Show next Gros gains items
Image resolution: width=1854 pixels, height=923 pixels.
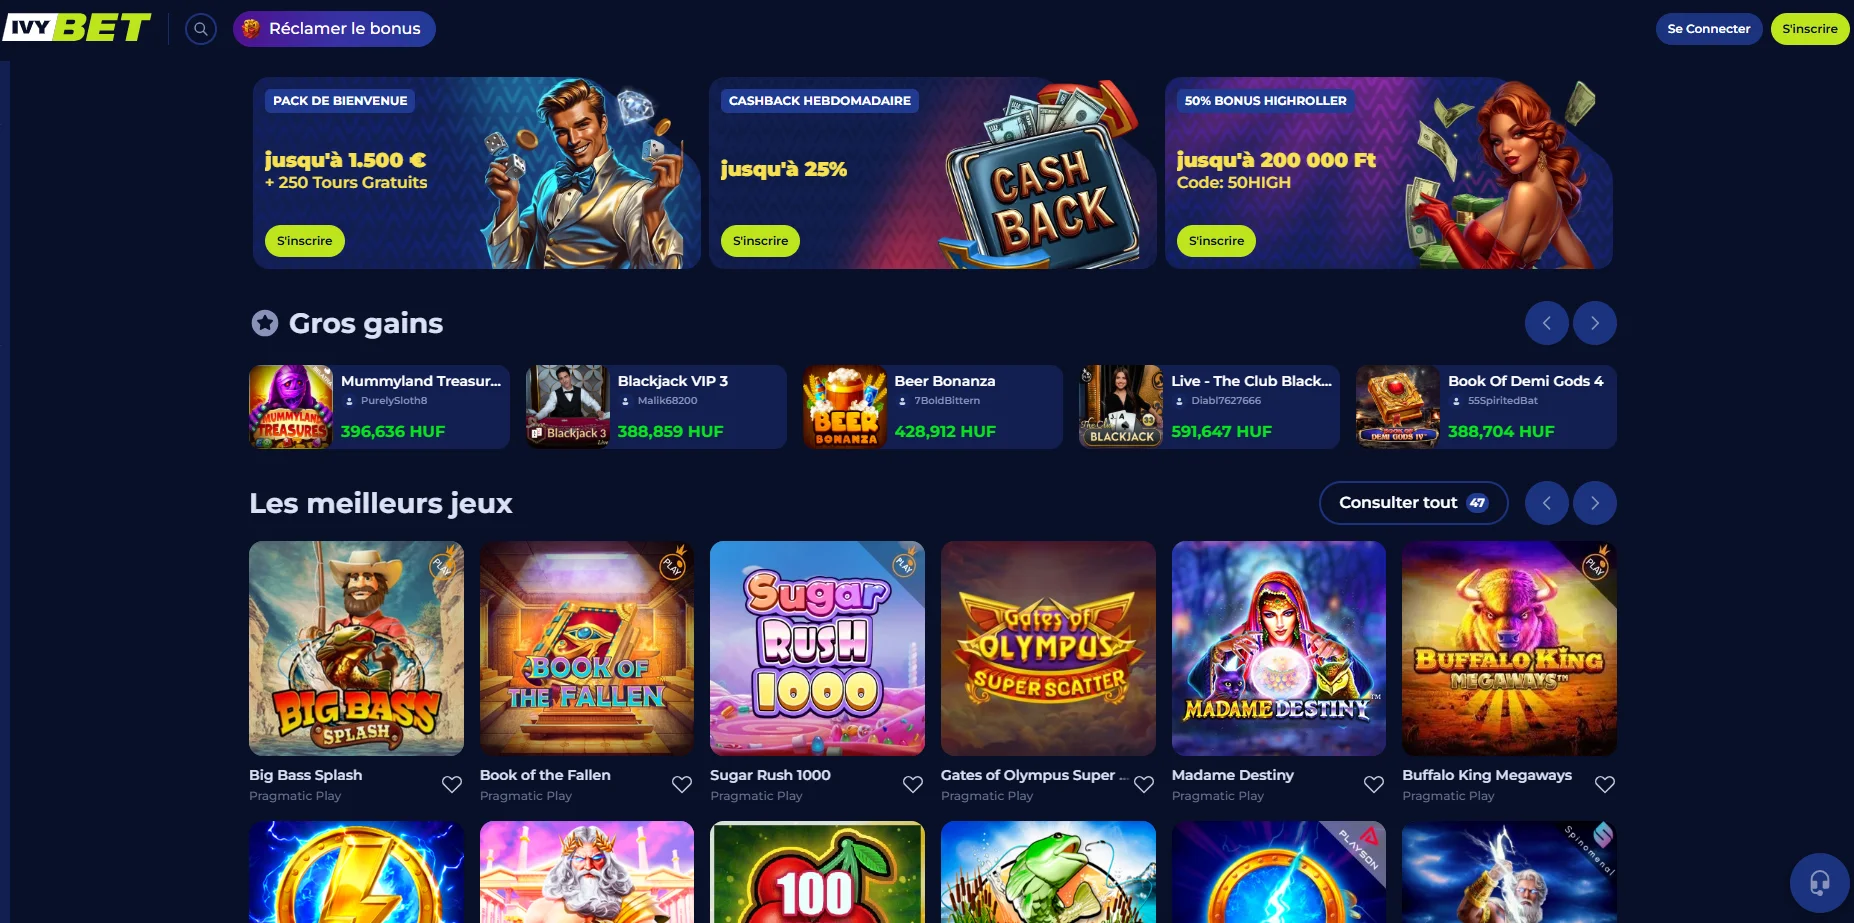1595,323
